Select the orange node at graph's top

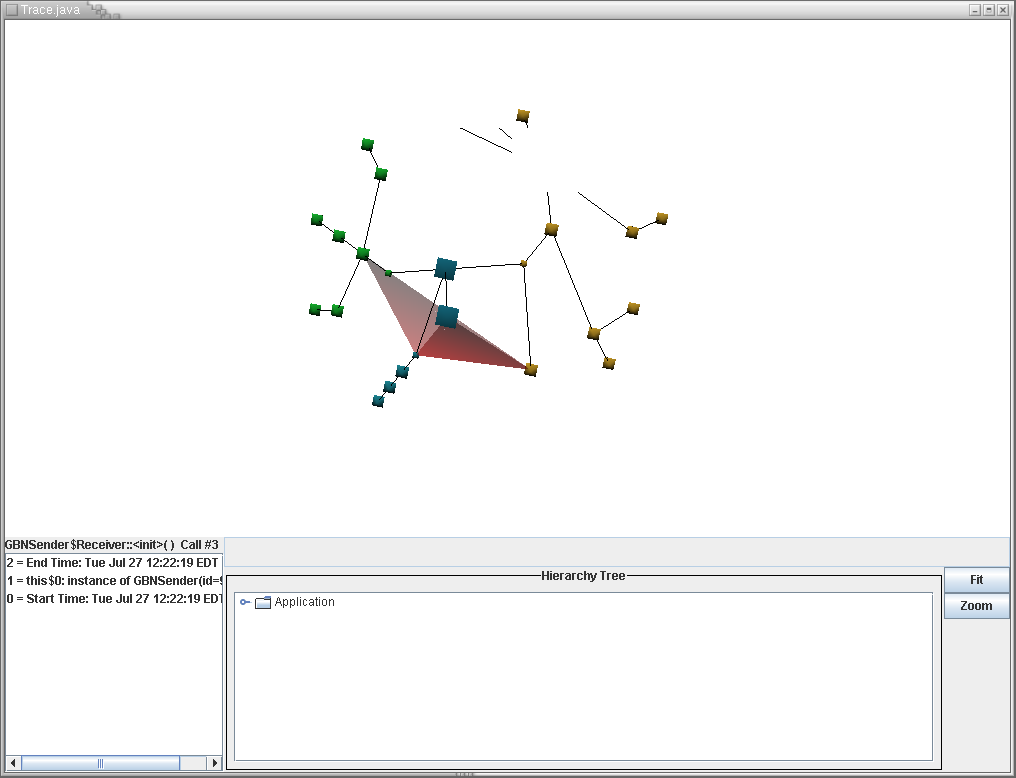tap(523, 116)
